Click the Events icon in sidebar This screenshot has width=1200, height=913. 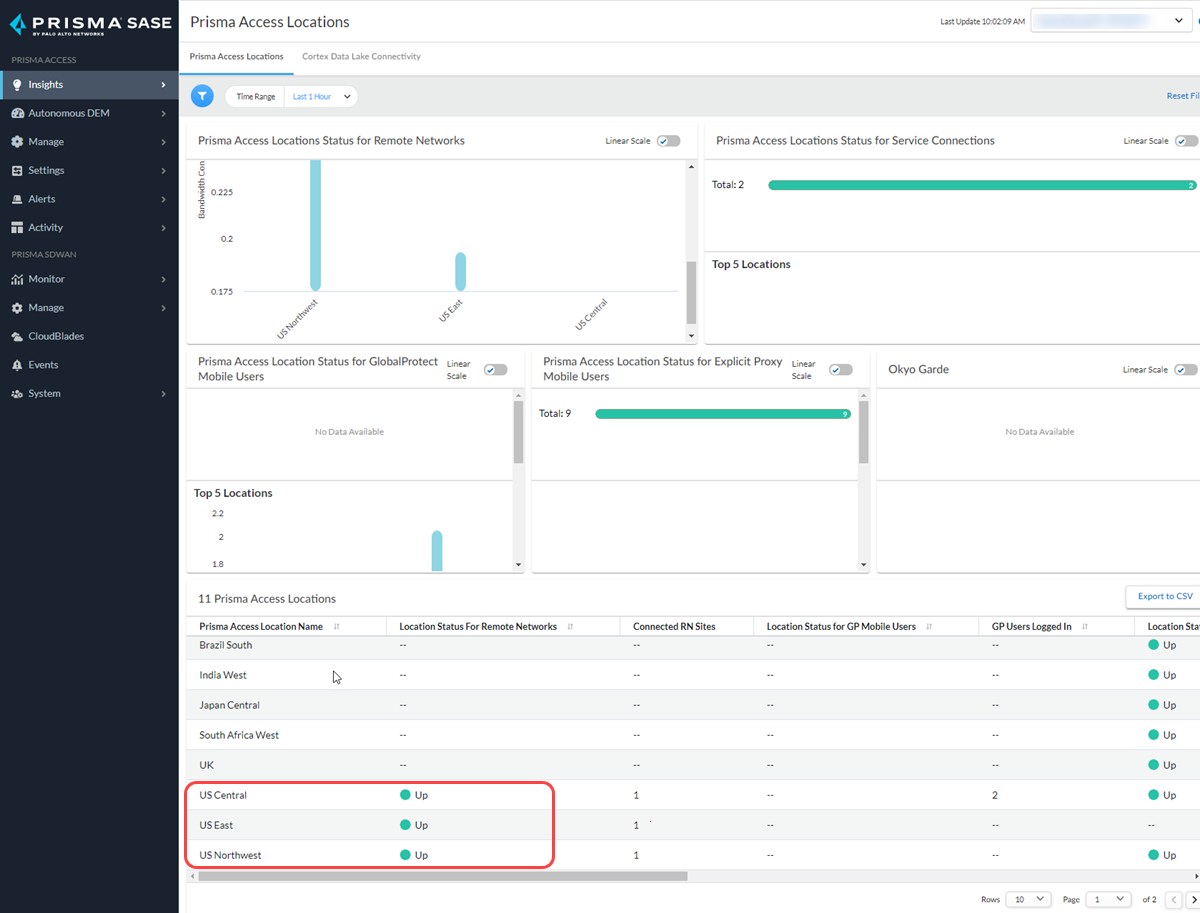point(17,365)
